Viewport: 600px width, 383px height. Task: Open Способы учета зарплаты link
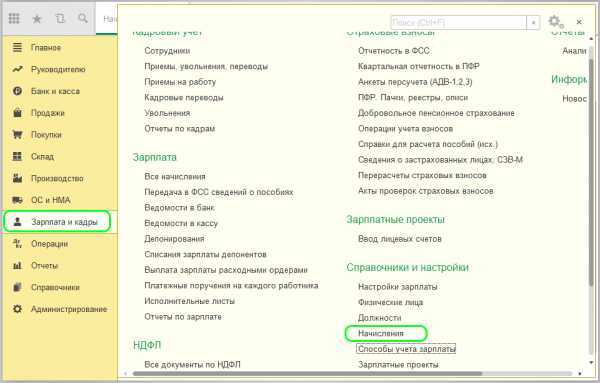tap(406, 349)
